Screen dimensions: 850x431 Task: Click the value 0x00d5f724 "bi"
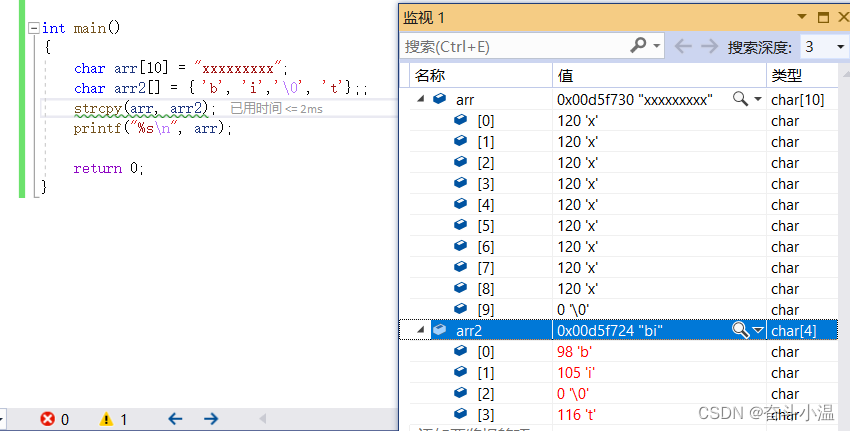point(610,331)
